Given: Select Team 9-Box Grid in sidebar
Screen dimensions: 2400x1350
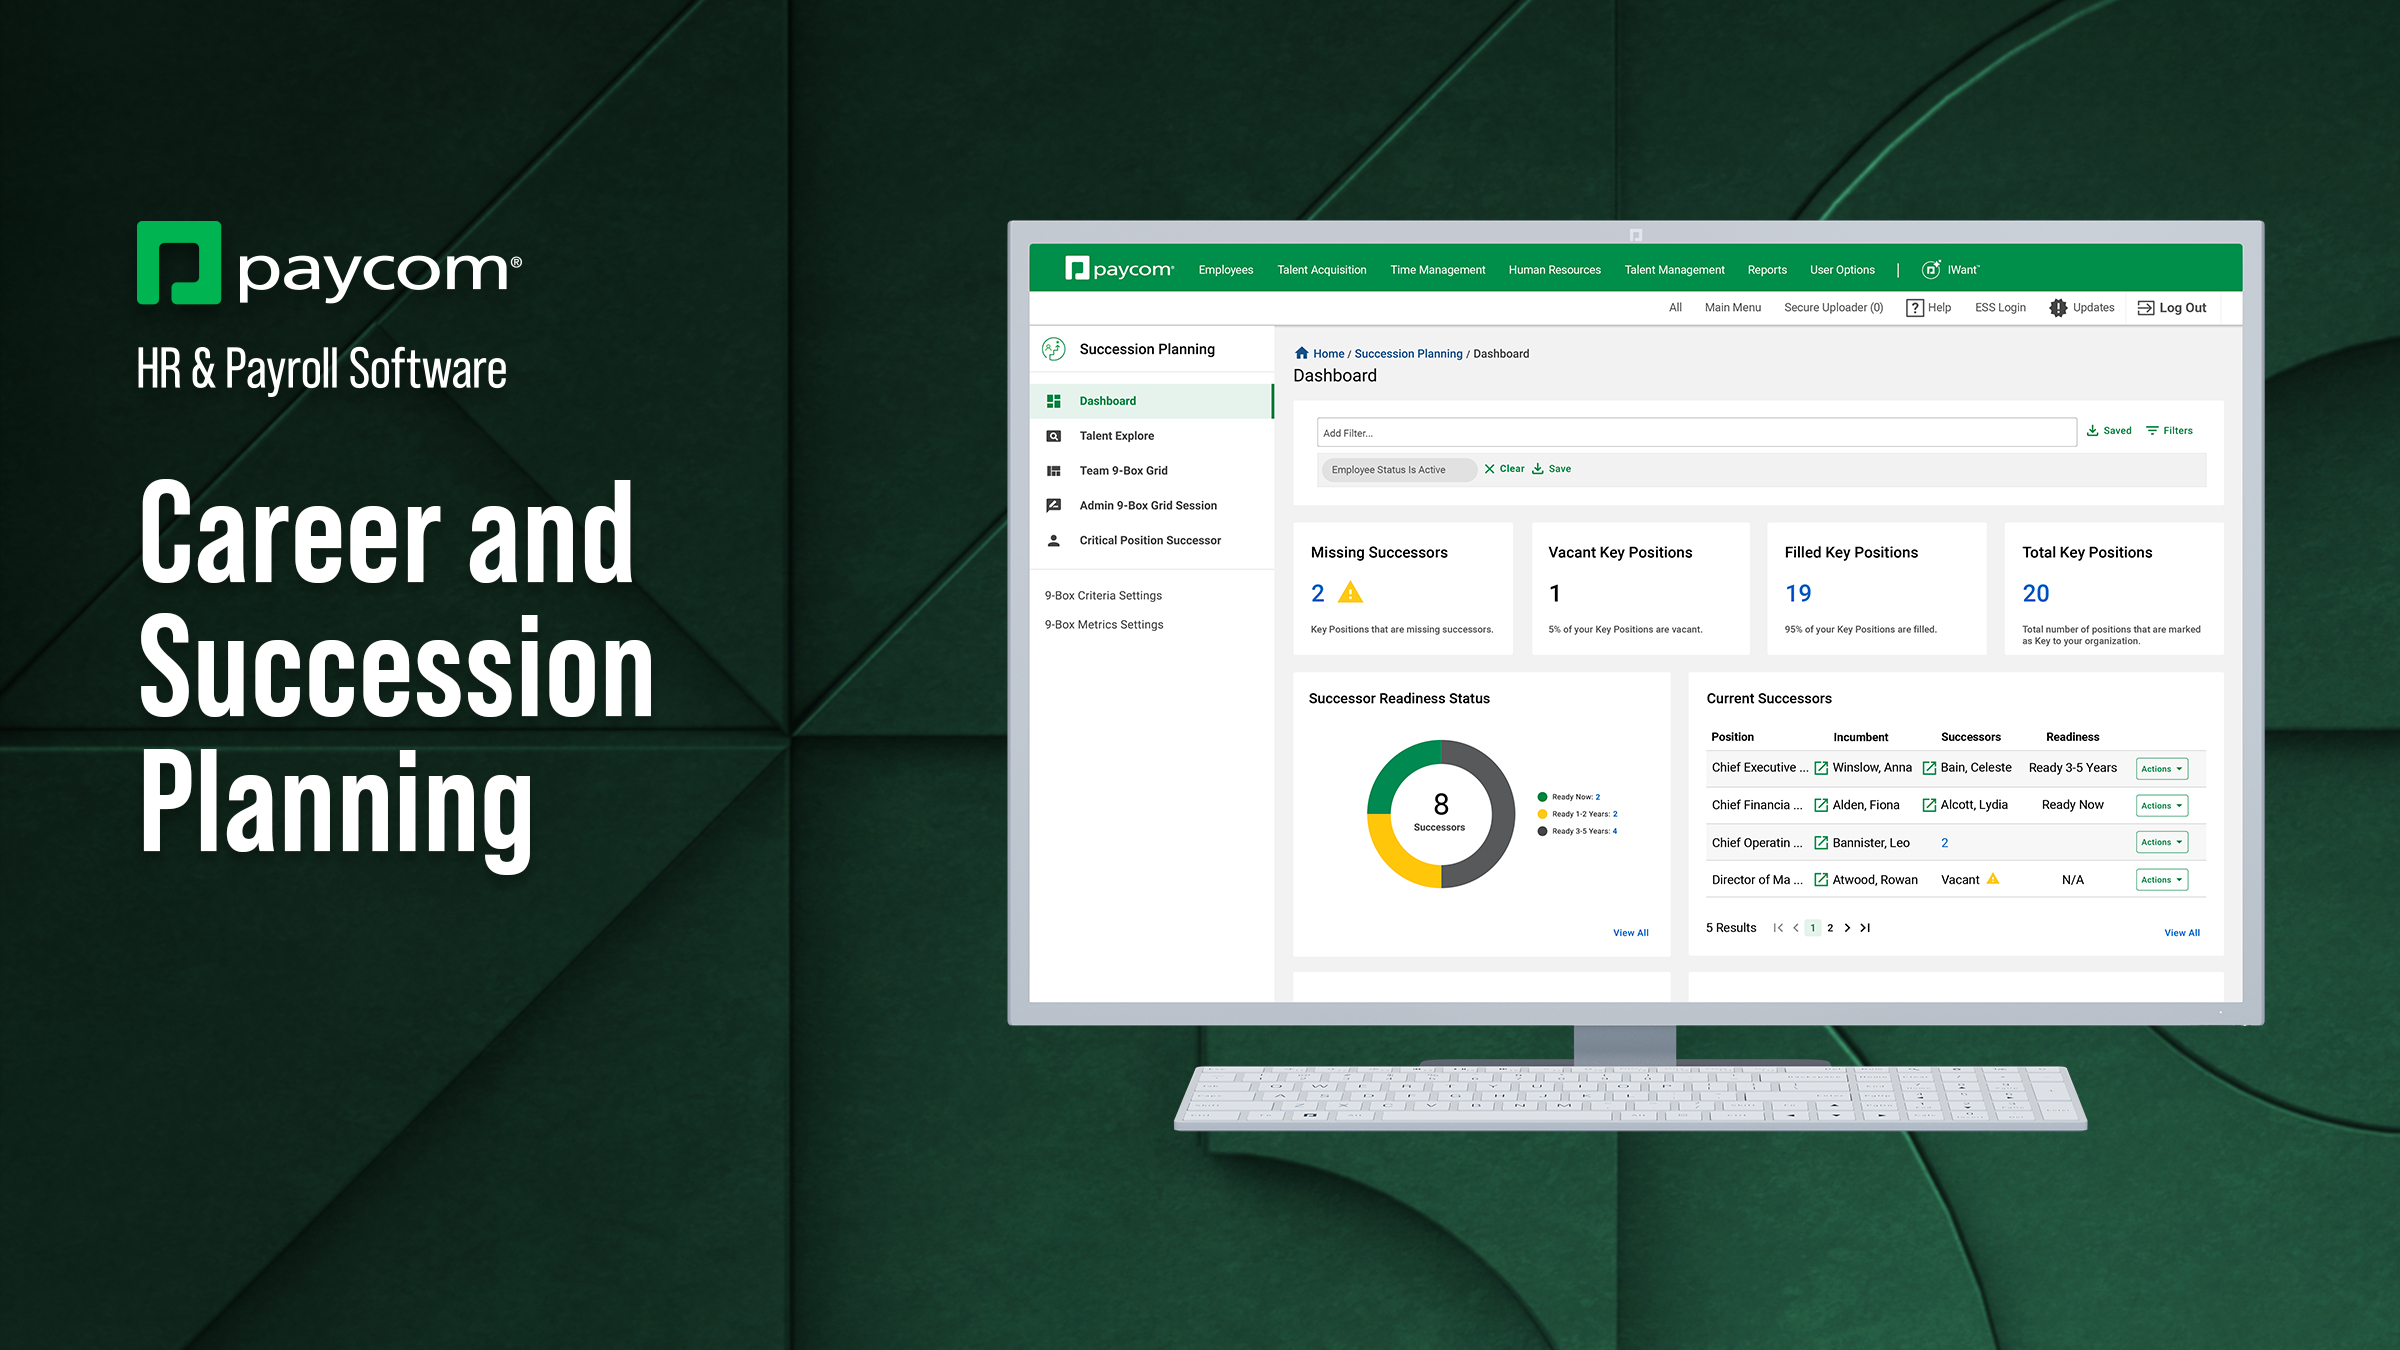Looking at the screenshot, I should pos(1123,471).
